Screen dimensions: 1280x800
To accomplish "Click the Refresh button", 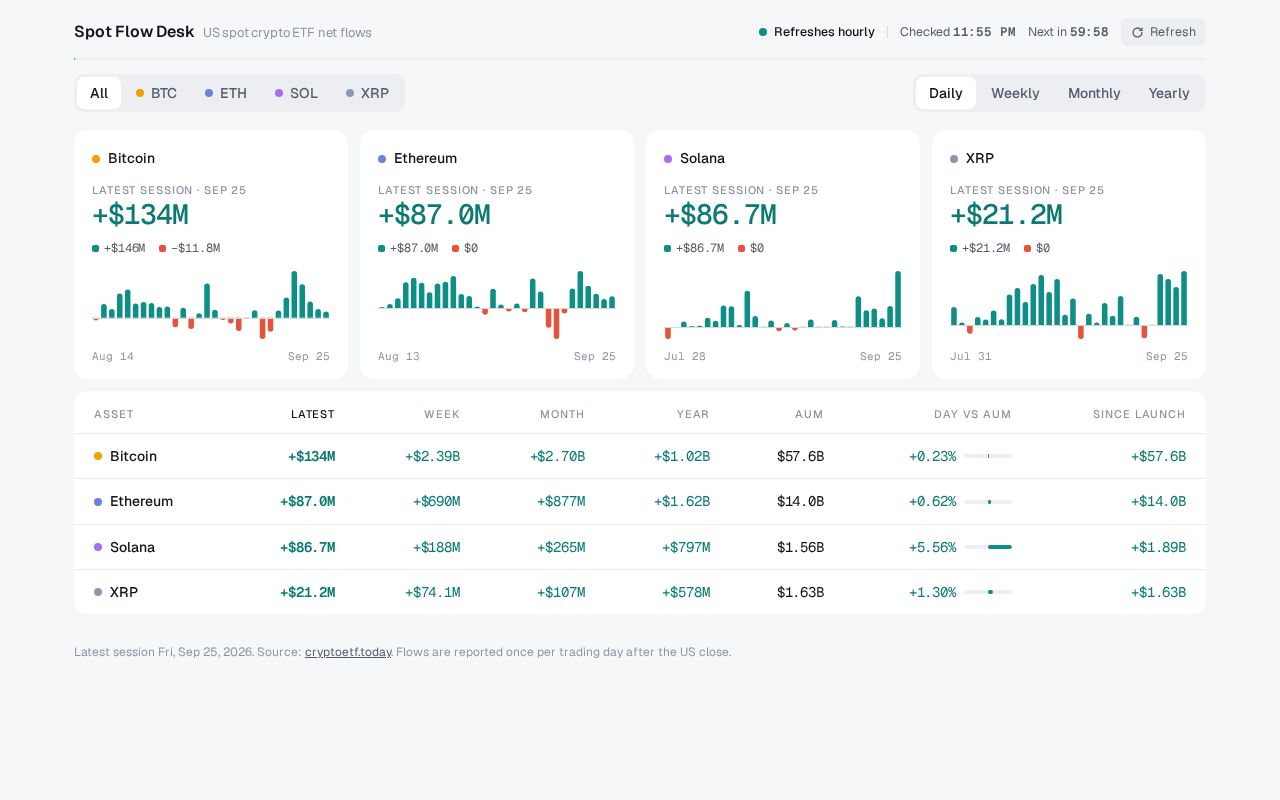I will 1163,32.
